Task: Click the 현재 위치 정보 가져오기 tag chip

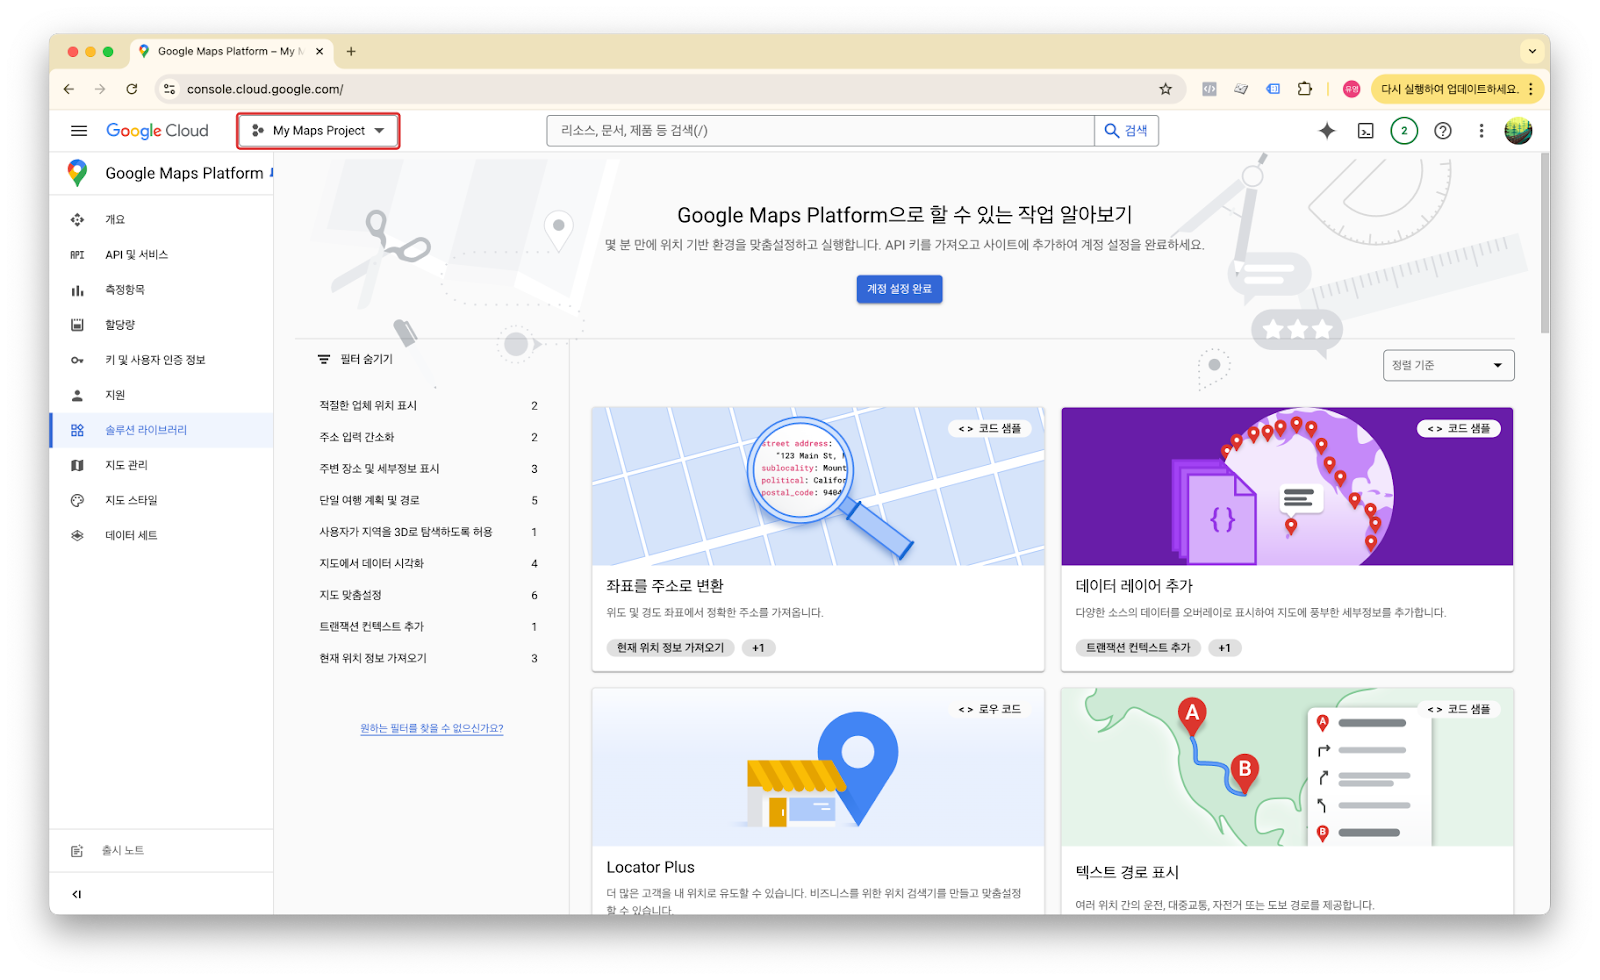Action: click(x=670, y=648)
